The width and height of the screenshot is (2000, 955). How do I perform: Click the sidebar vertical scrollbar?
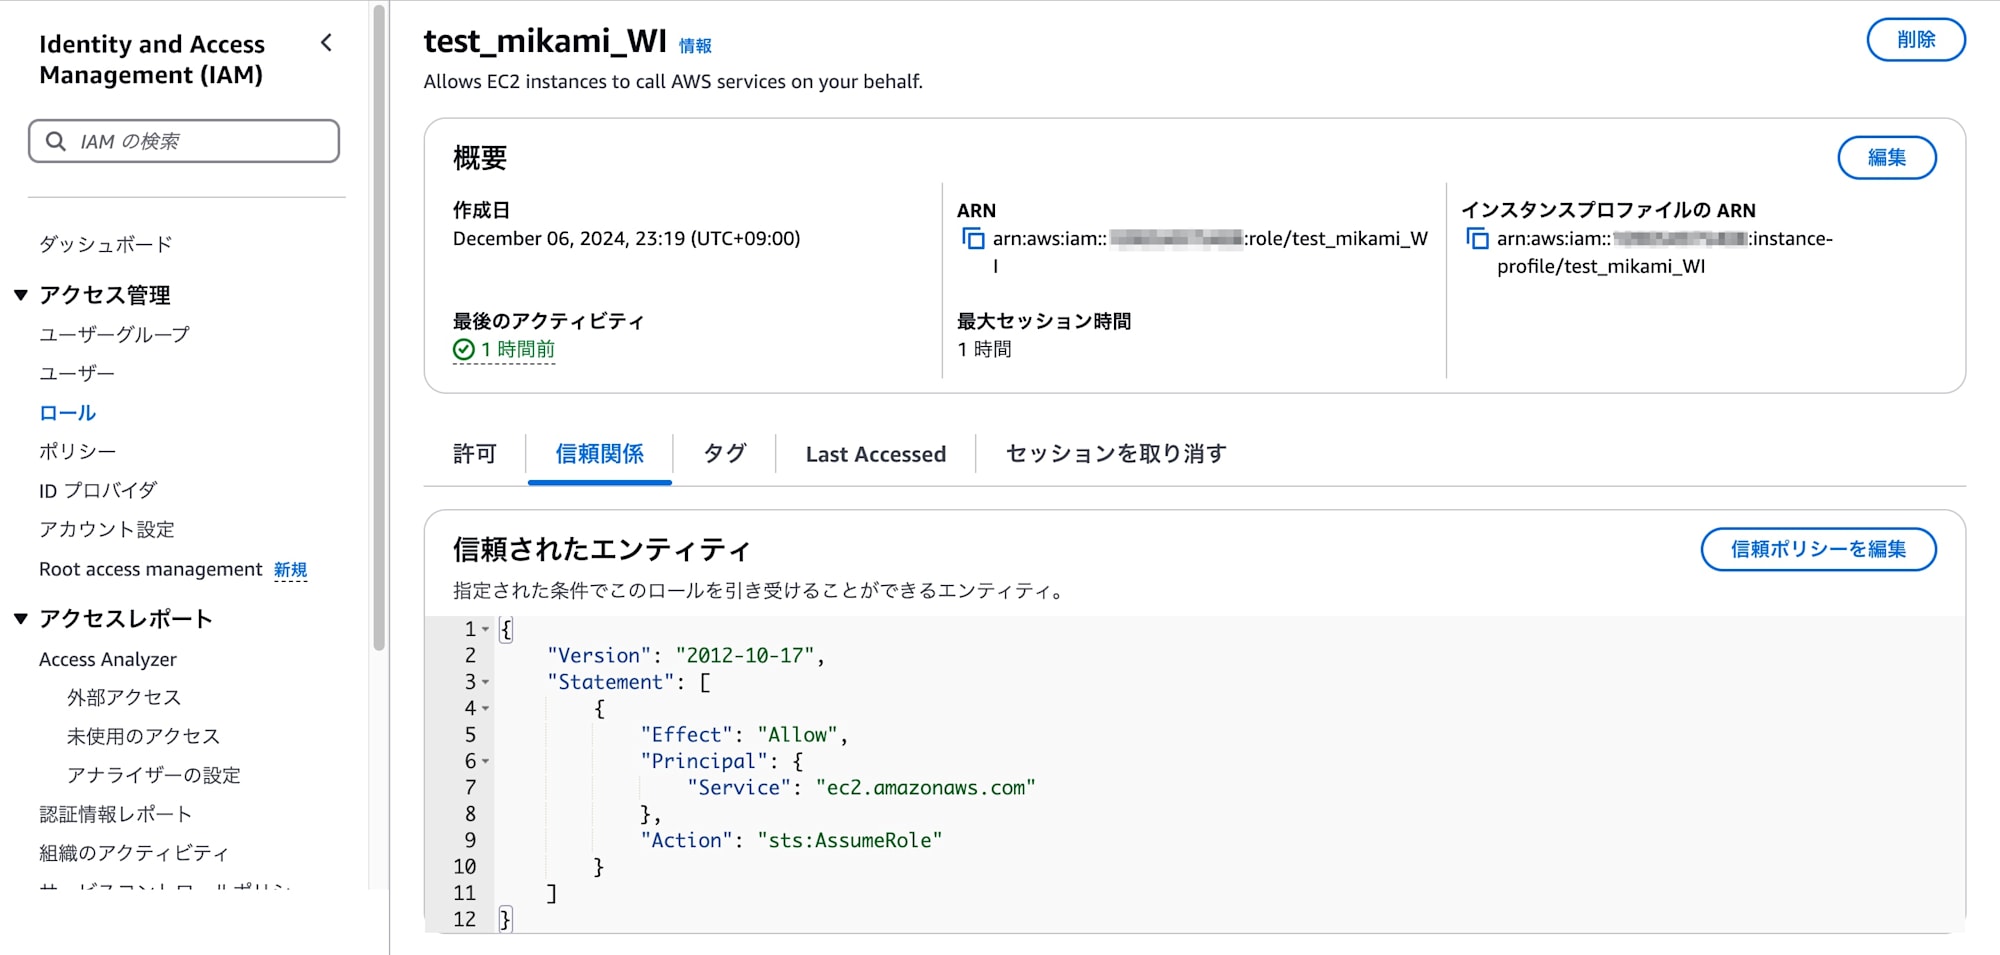[x=379, y=330]
